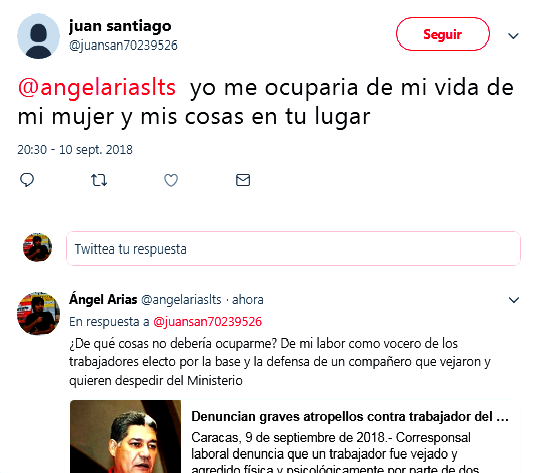Click @juansan70239526 handle under name

(123, 45)
